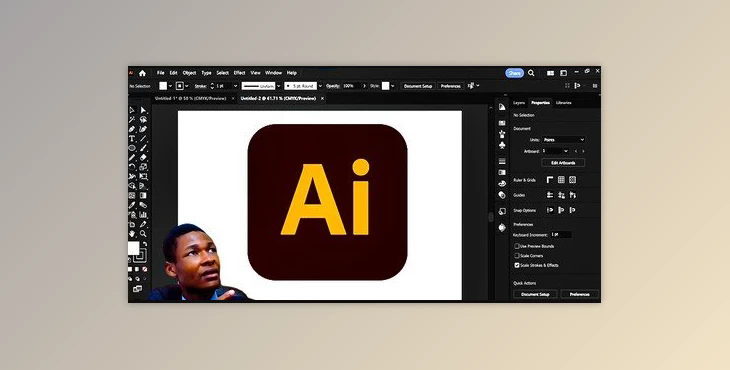This screenshot has width=730, height=370.
Task: Open the Style dropdown arrow
Action: tap(392, 86)
